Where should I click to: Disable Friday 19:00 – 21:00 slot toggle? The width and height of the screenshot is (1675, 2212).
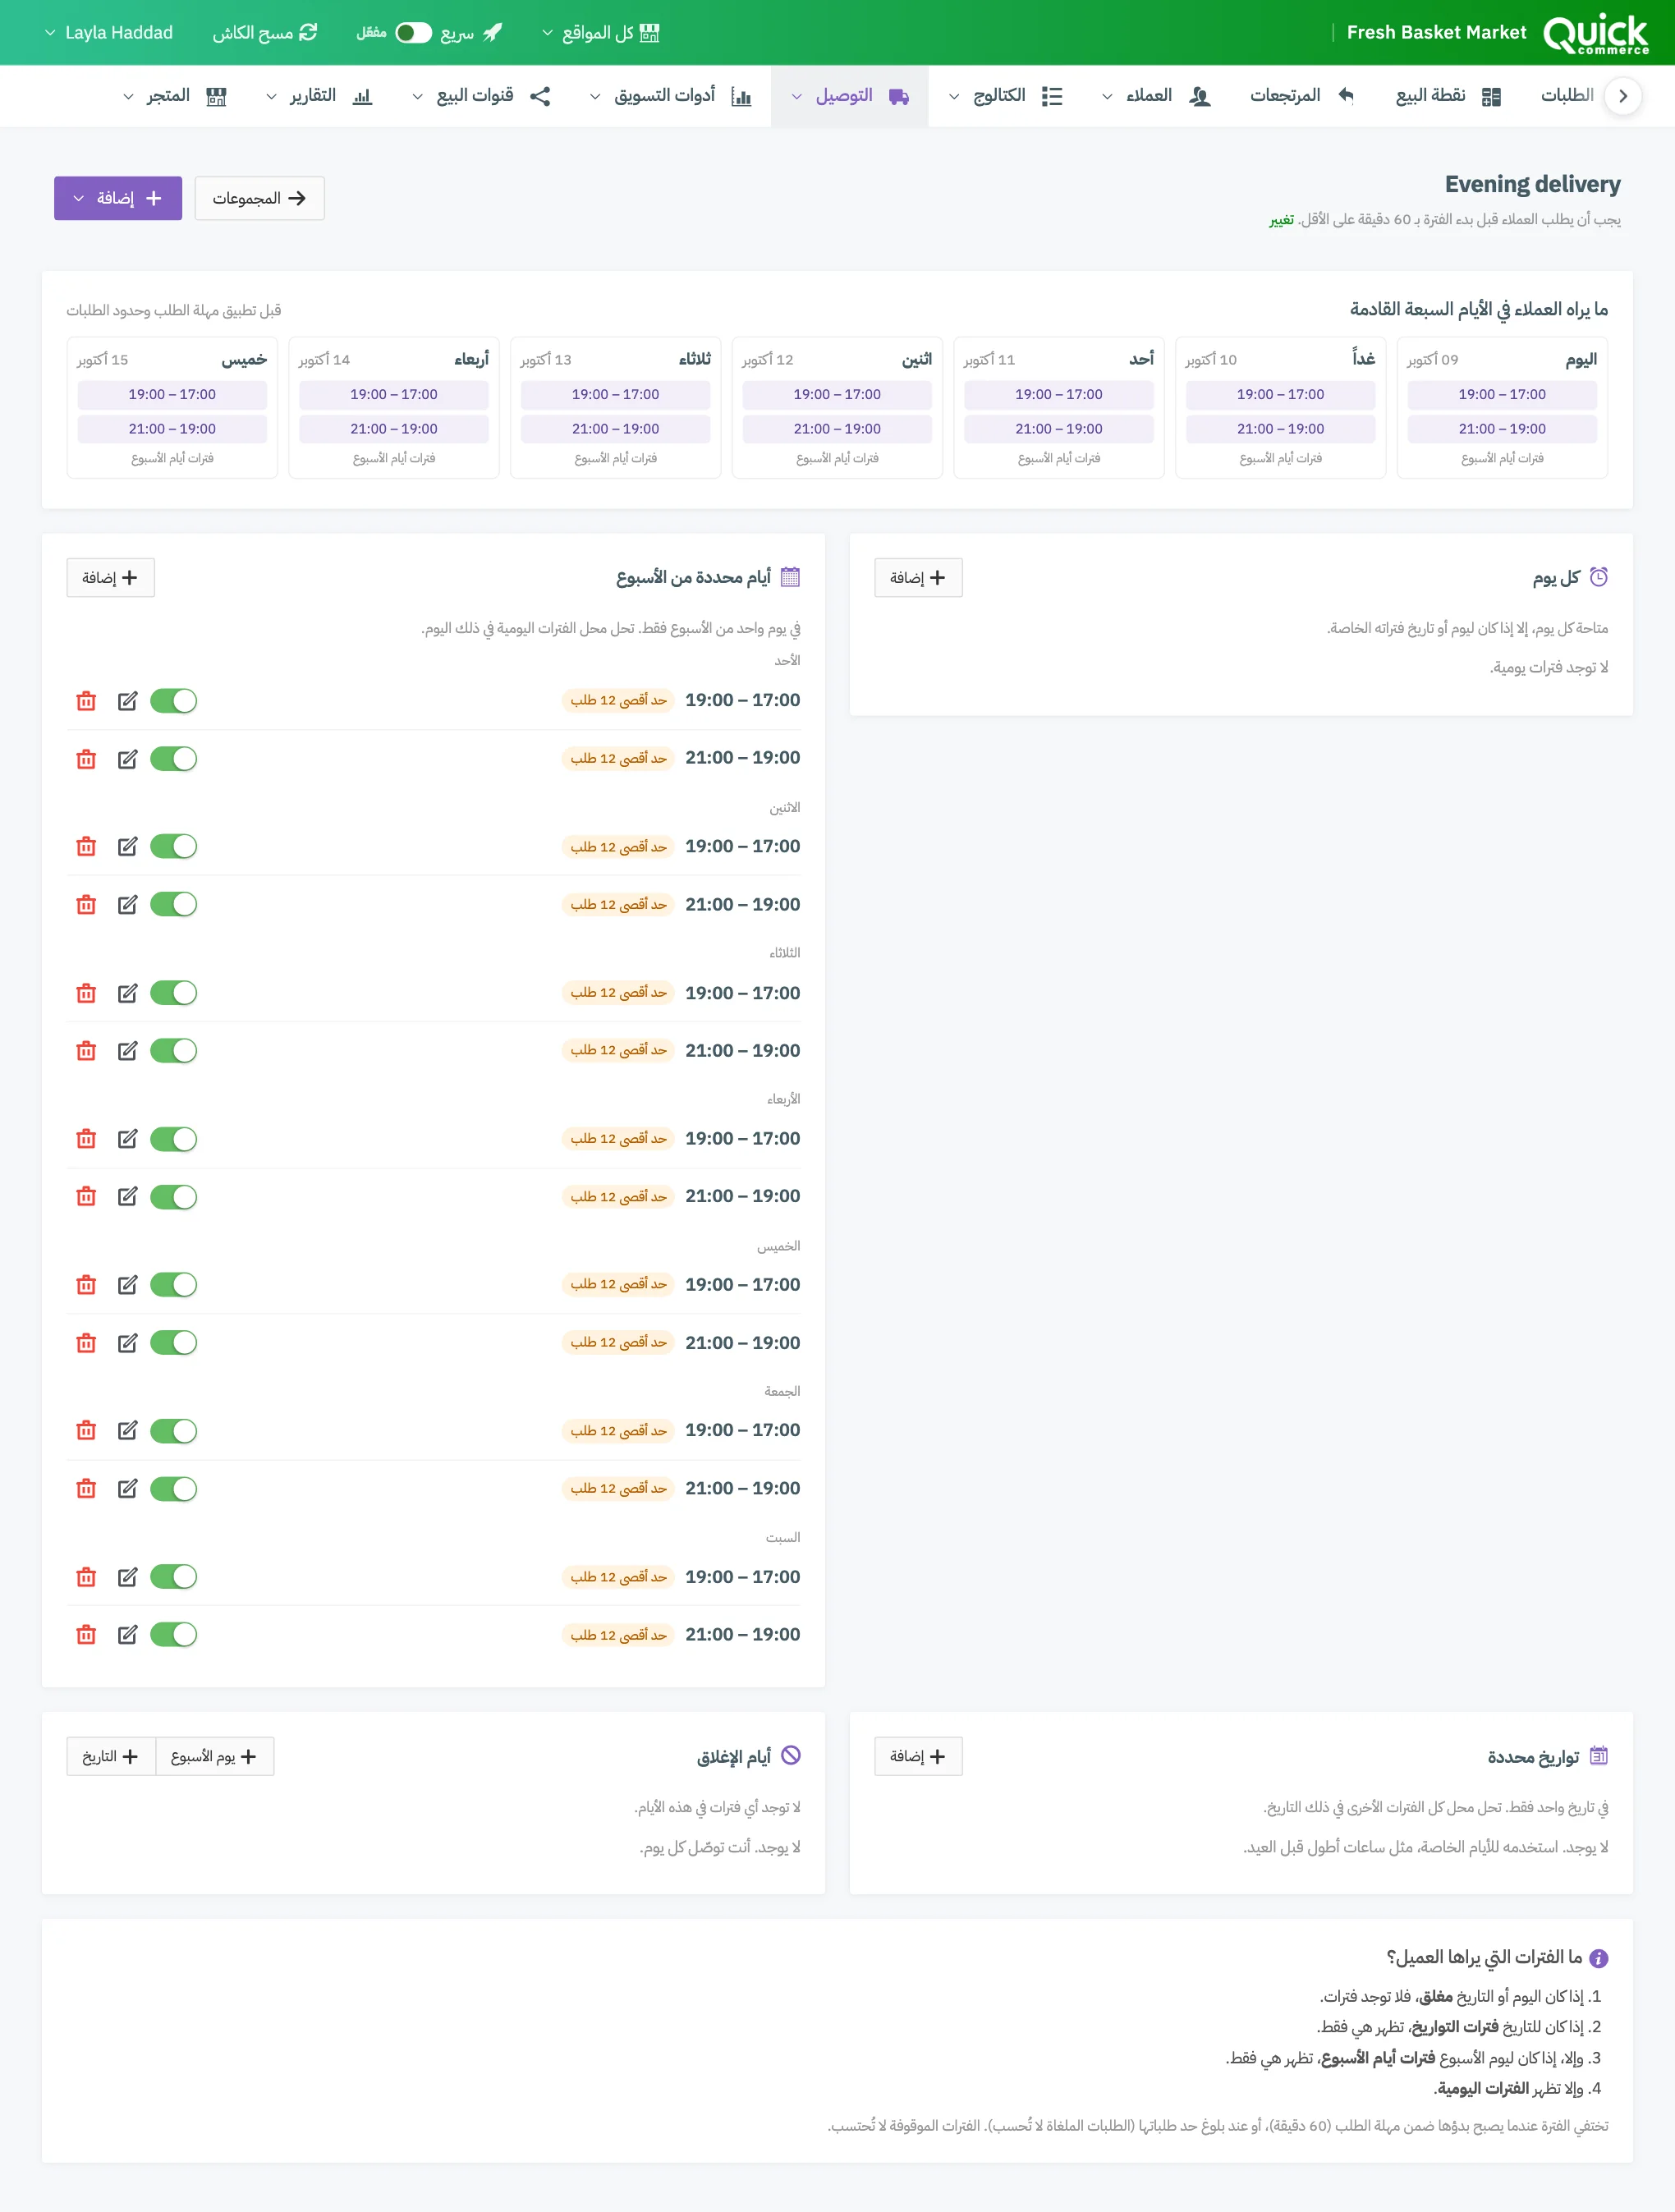[x=174, y=1489]
